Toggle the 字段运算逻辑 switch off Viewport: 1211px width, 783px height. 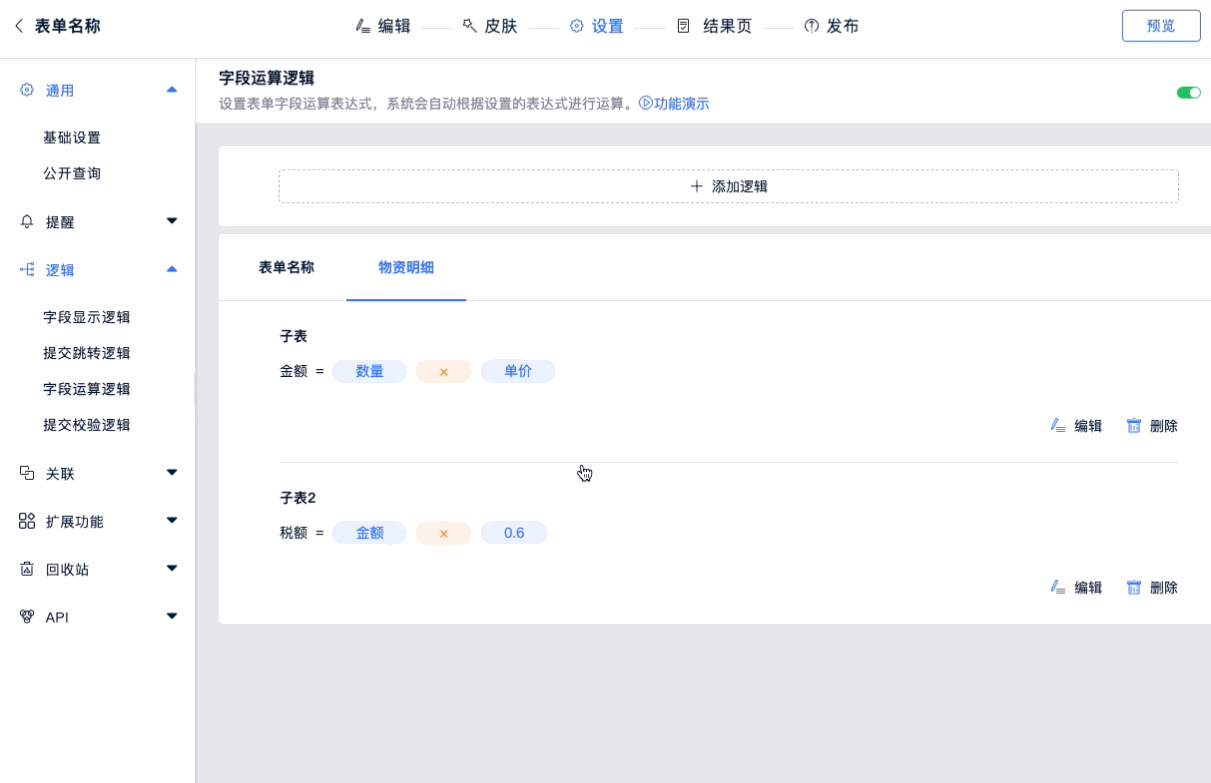(1188, 93)
